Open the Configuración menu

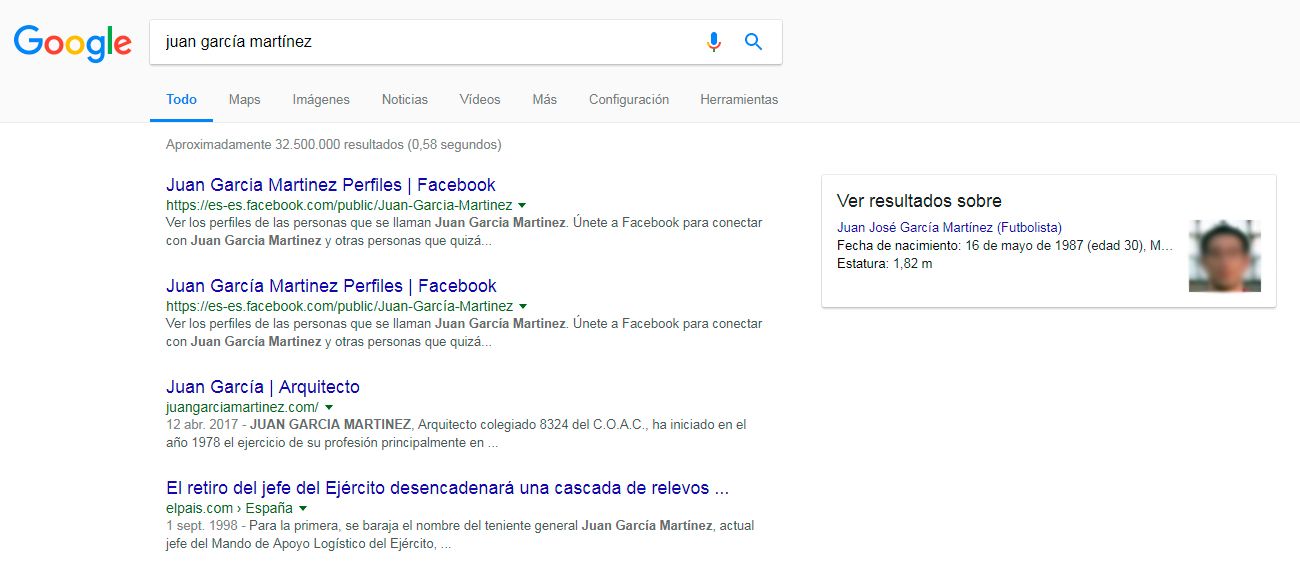[628, 99]
